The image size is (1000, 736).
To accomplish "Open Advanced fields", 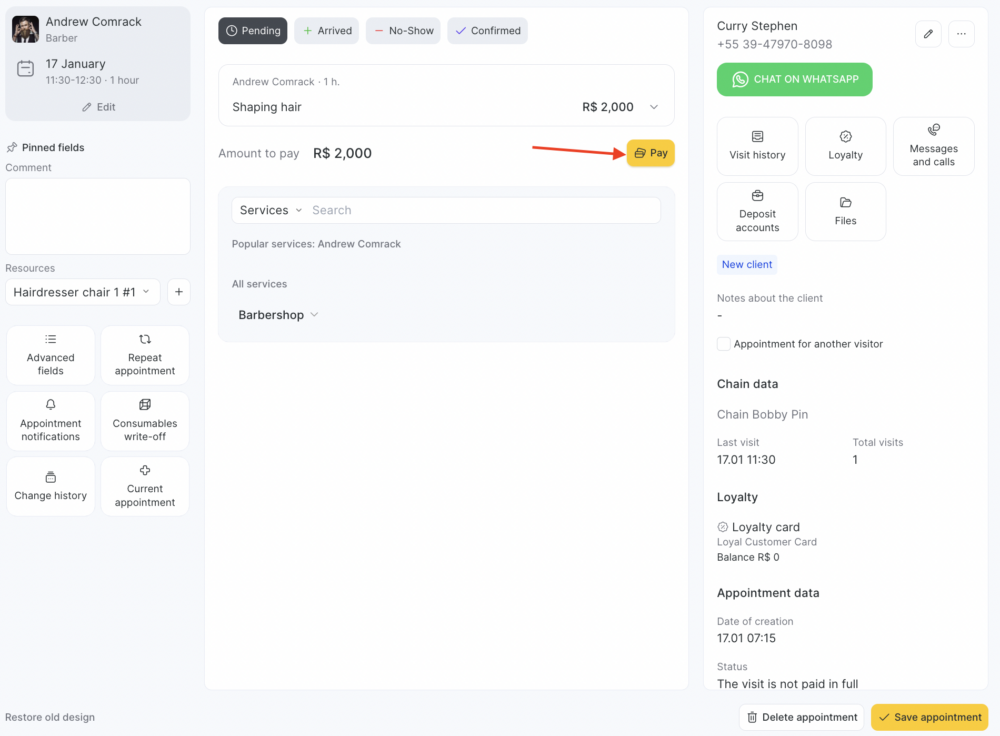I will pyautogui.click(x=50, y=355).
